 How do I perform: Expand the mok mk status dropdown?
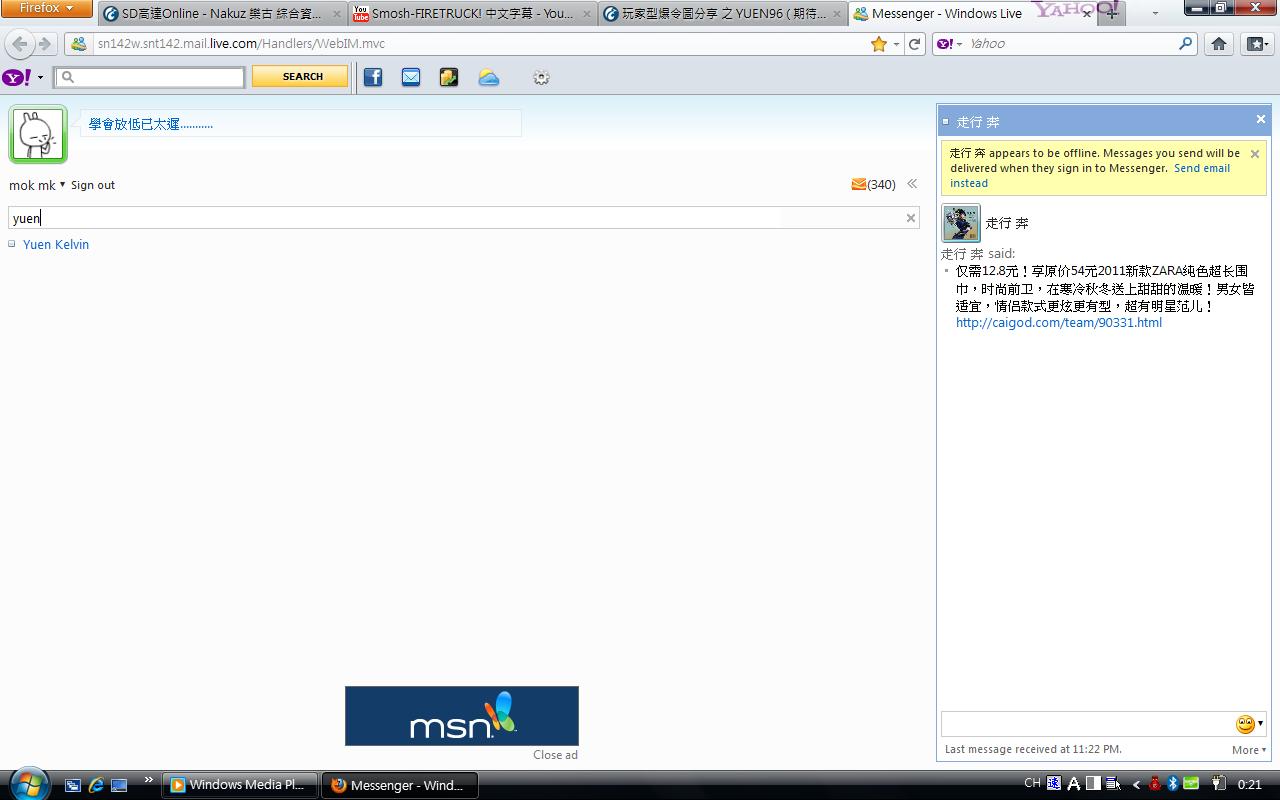pos(62,184)
